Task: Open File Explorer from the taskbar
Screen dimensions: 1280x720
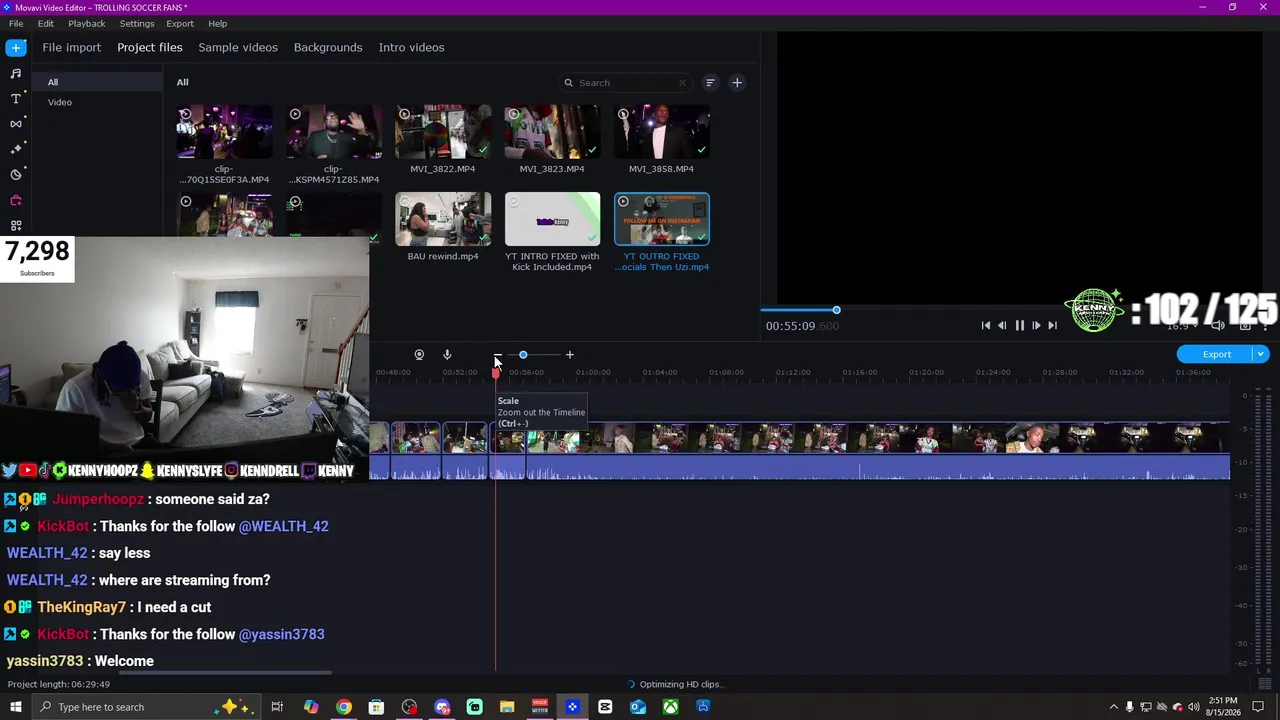Action: tap(507, 707)
